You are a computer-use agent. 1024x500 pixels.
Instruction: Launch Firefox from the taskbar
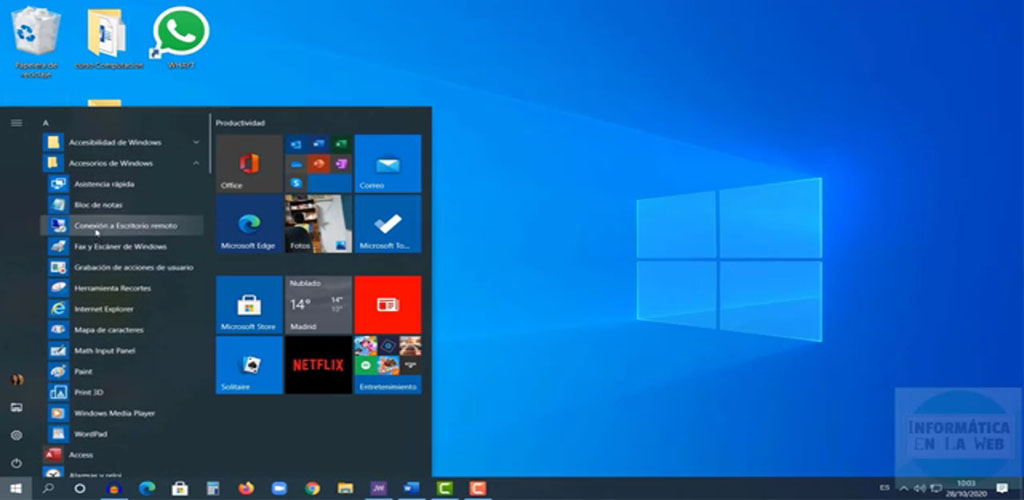point(246,488)
